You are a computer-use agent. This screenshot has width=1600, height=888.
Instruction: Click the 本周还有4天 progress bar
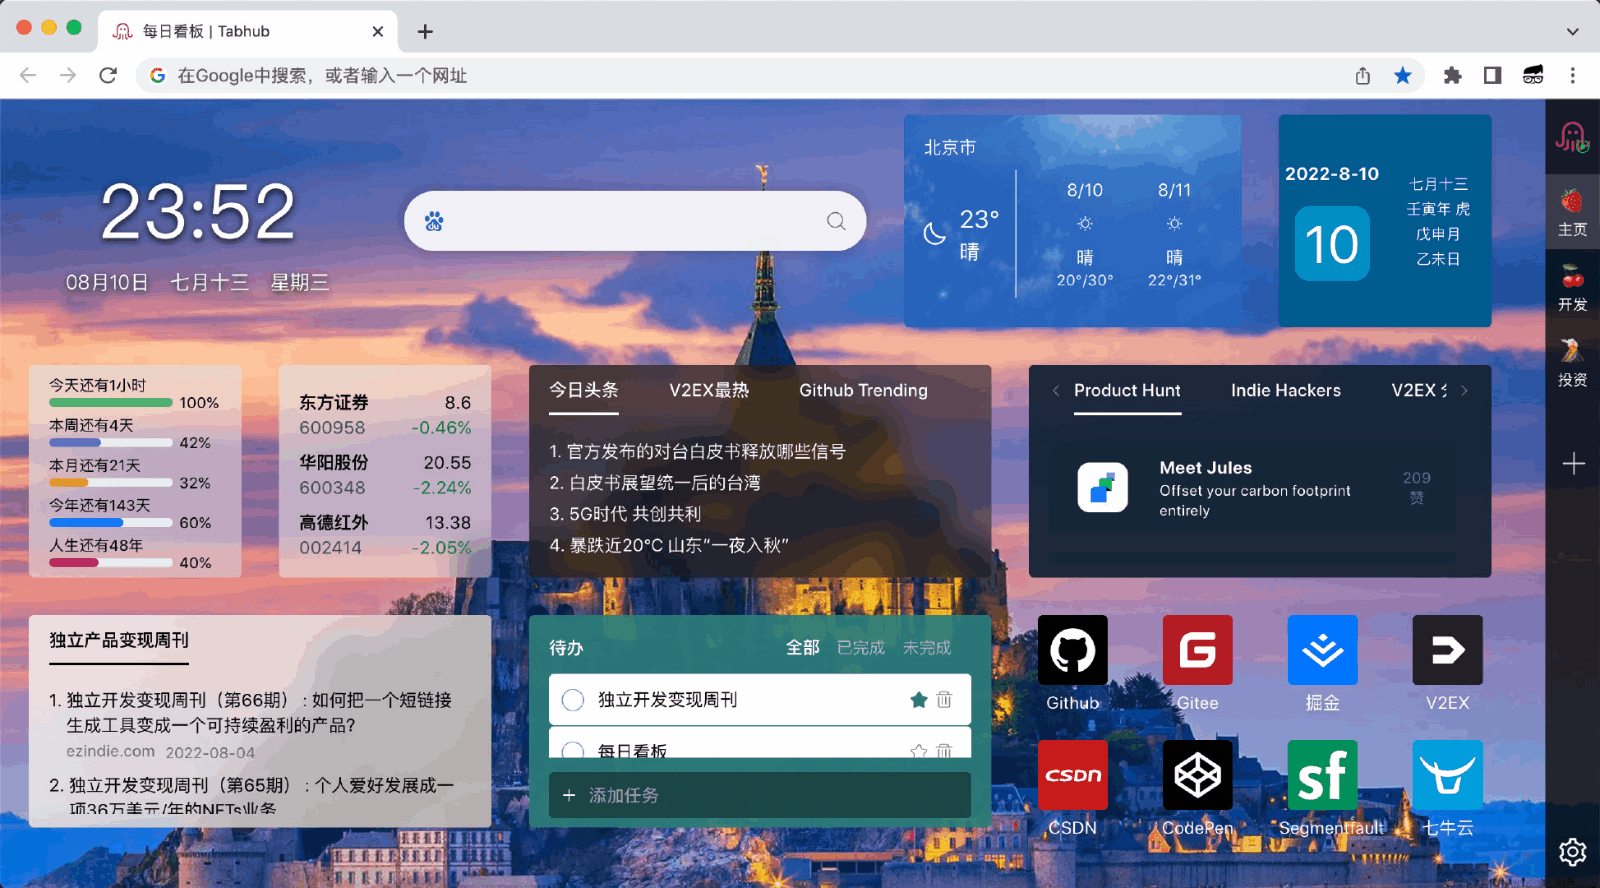111,443
